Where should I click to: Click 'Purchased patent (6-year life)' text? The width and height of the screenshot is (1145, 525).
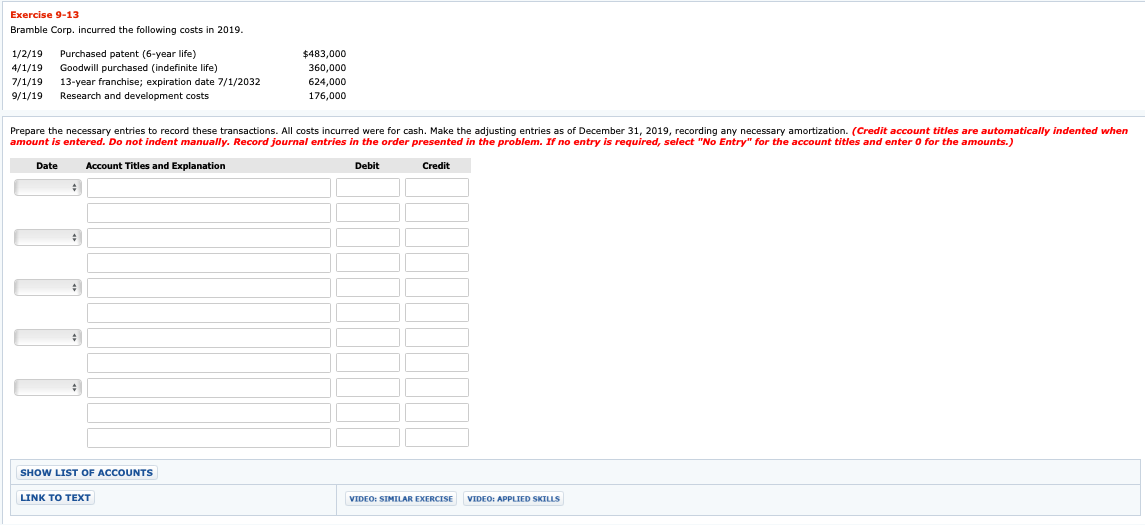click(x=128, y=53)
